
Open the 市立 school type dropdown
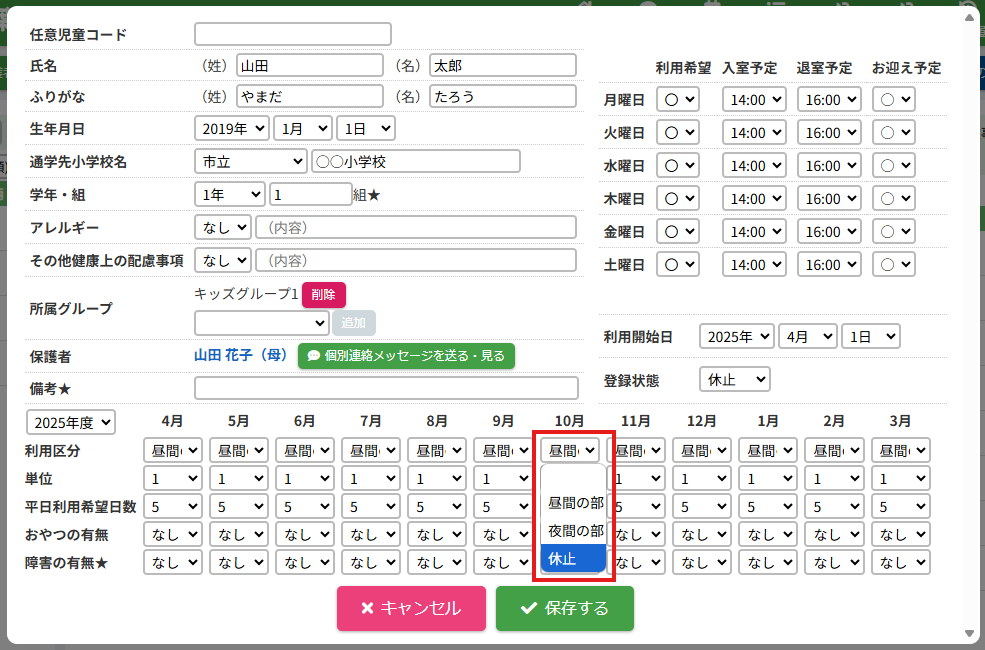pyautogui.click(x=250, y=161)
